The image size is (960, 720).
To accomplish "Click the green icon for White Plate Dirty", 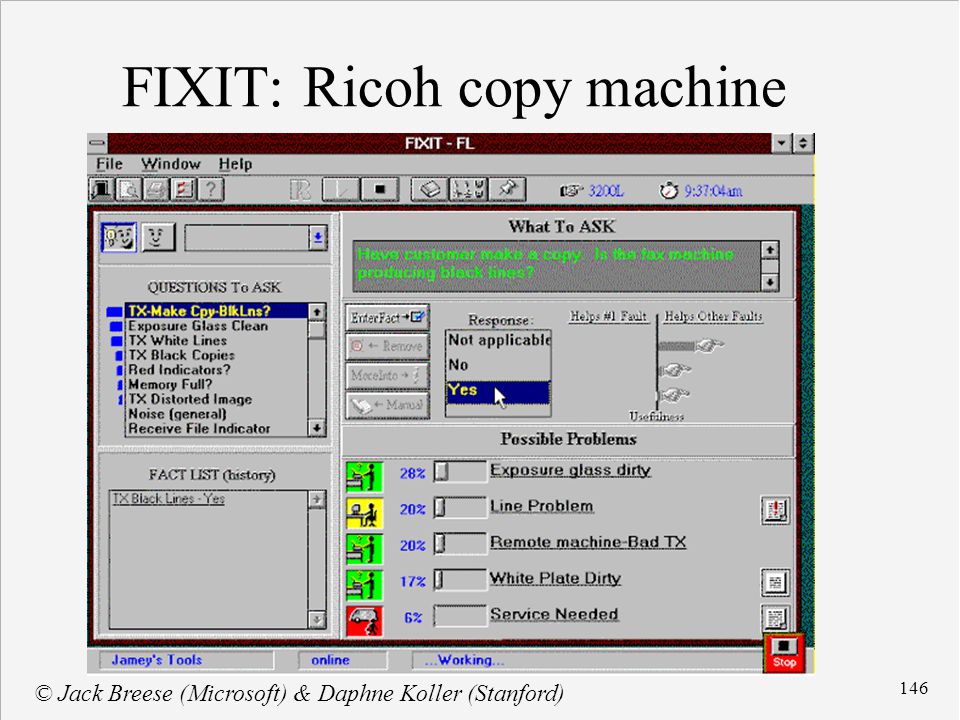I will click(x=364, y=585).
